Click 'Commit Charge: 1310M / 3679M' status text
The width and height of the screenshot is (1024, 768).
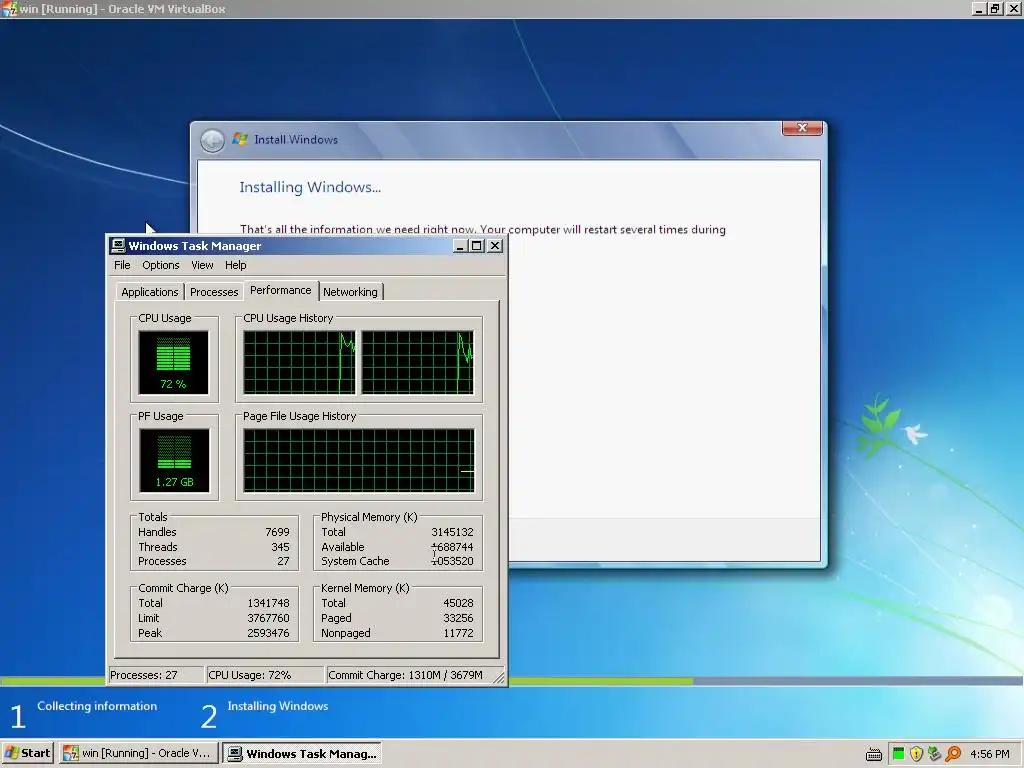point(405,675)
